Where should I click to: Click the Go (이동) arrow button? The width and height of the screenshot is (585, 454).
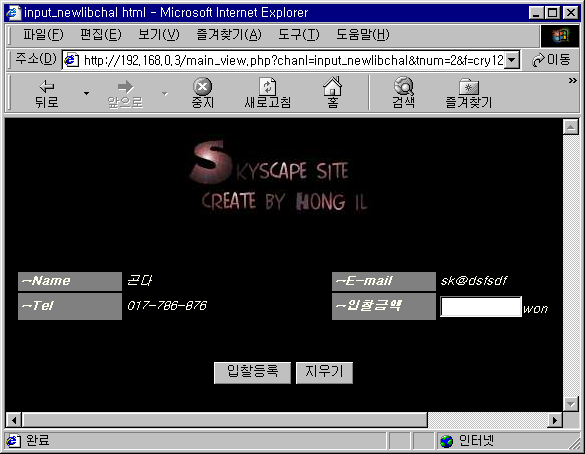tap(551, 60)
